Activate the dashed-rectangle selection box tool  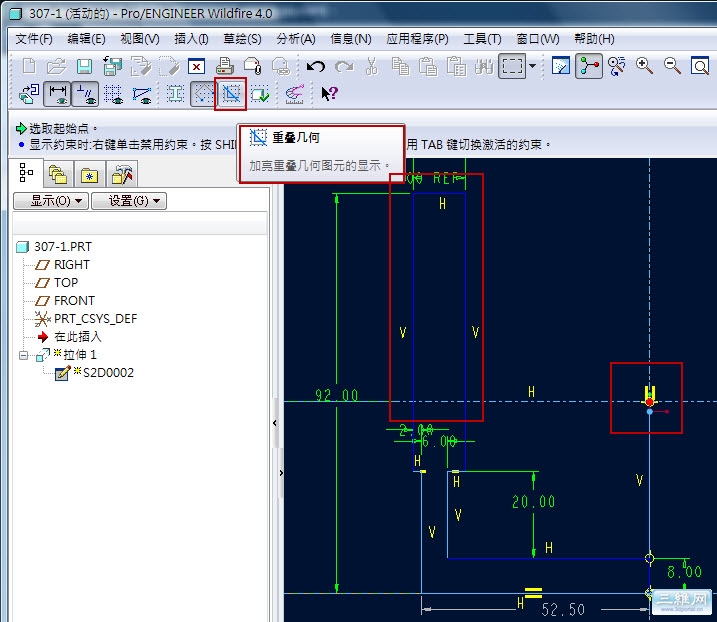click(512, 67)
